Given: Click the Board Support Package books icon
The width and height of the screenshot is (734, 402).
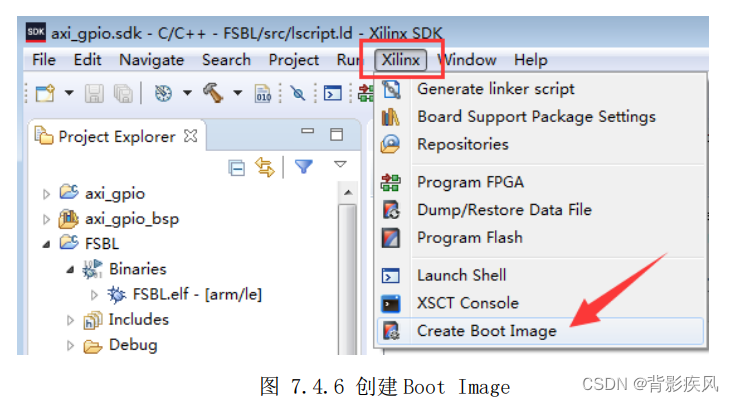Looking at the screenshot, I should [x=390, y=117].
